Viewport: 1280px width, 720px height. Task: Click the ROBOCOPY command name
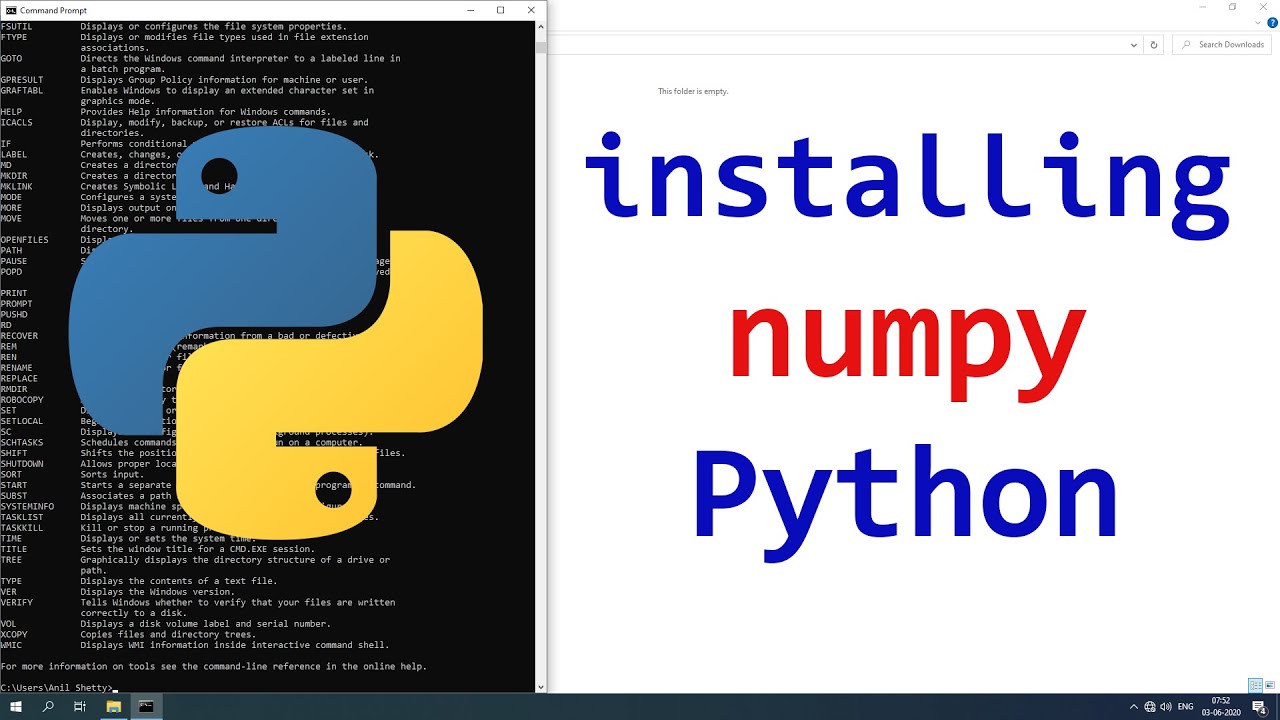point(22,400)
